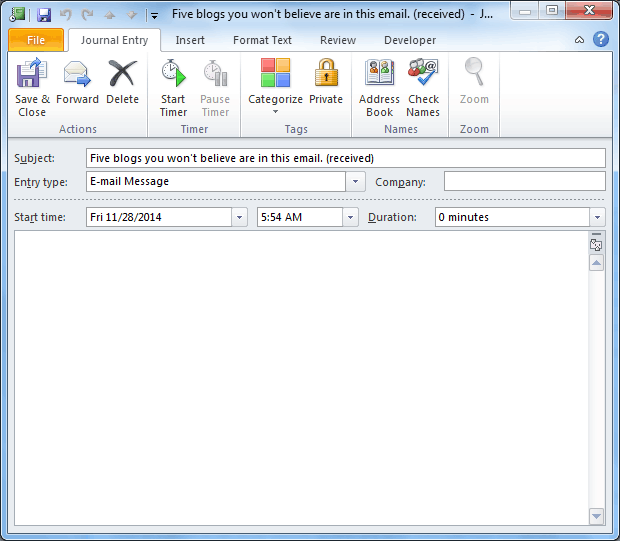Click the journal application icon in title bar
The width and height of the screenshot is (620, 541).
(17, 15)
